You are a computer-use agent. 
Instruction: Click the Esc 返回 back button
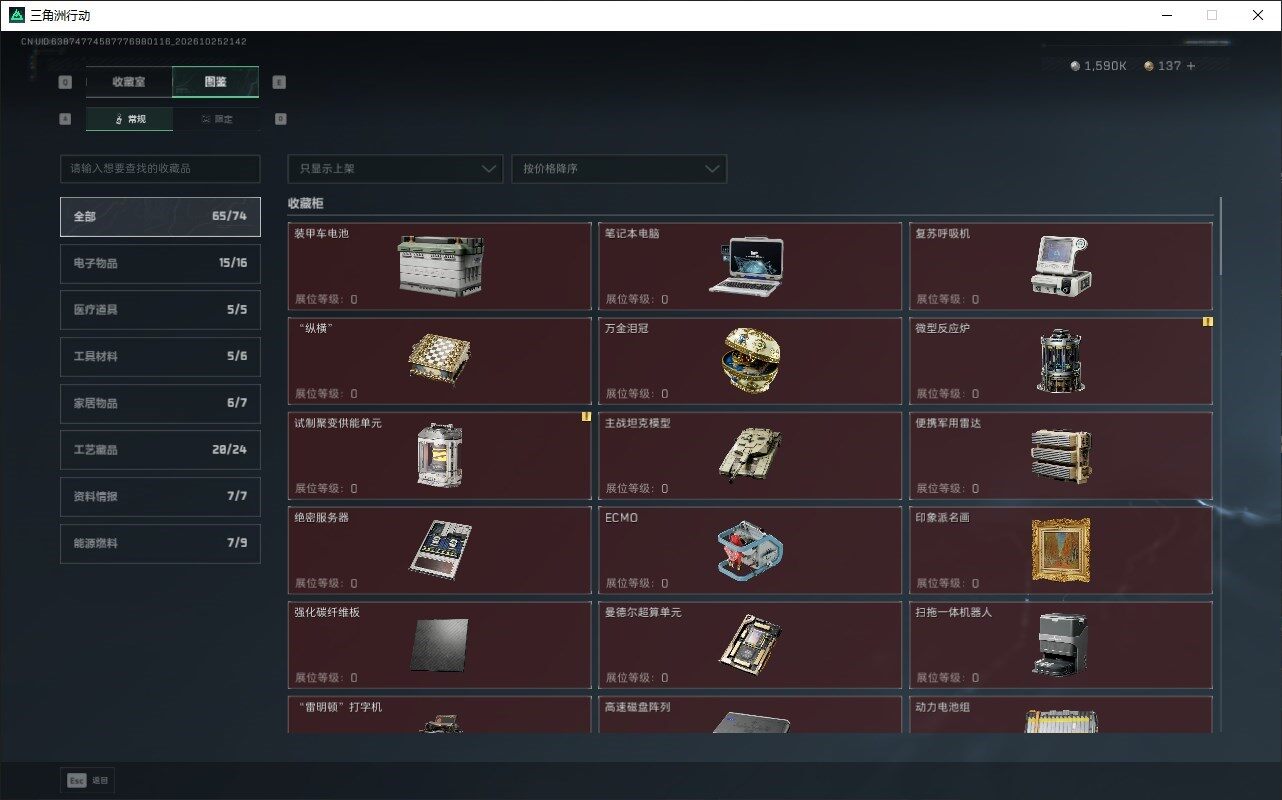(87, 780)
